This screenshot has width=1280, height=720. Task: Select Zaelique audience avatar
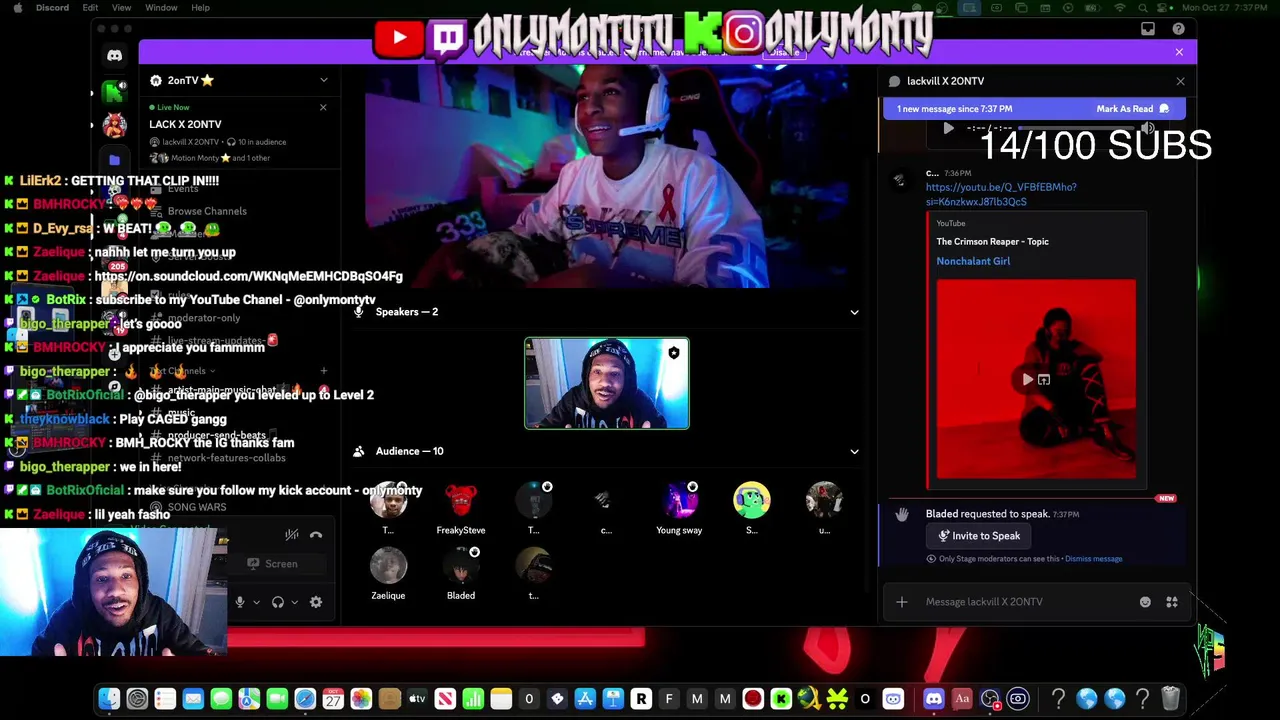tap(388, 566)
